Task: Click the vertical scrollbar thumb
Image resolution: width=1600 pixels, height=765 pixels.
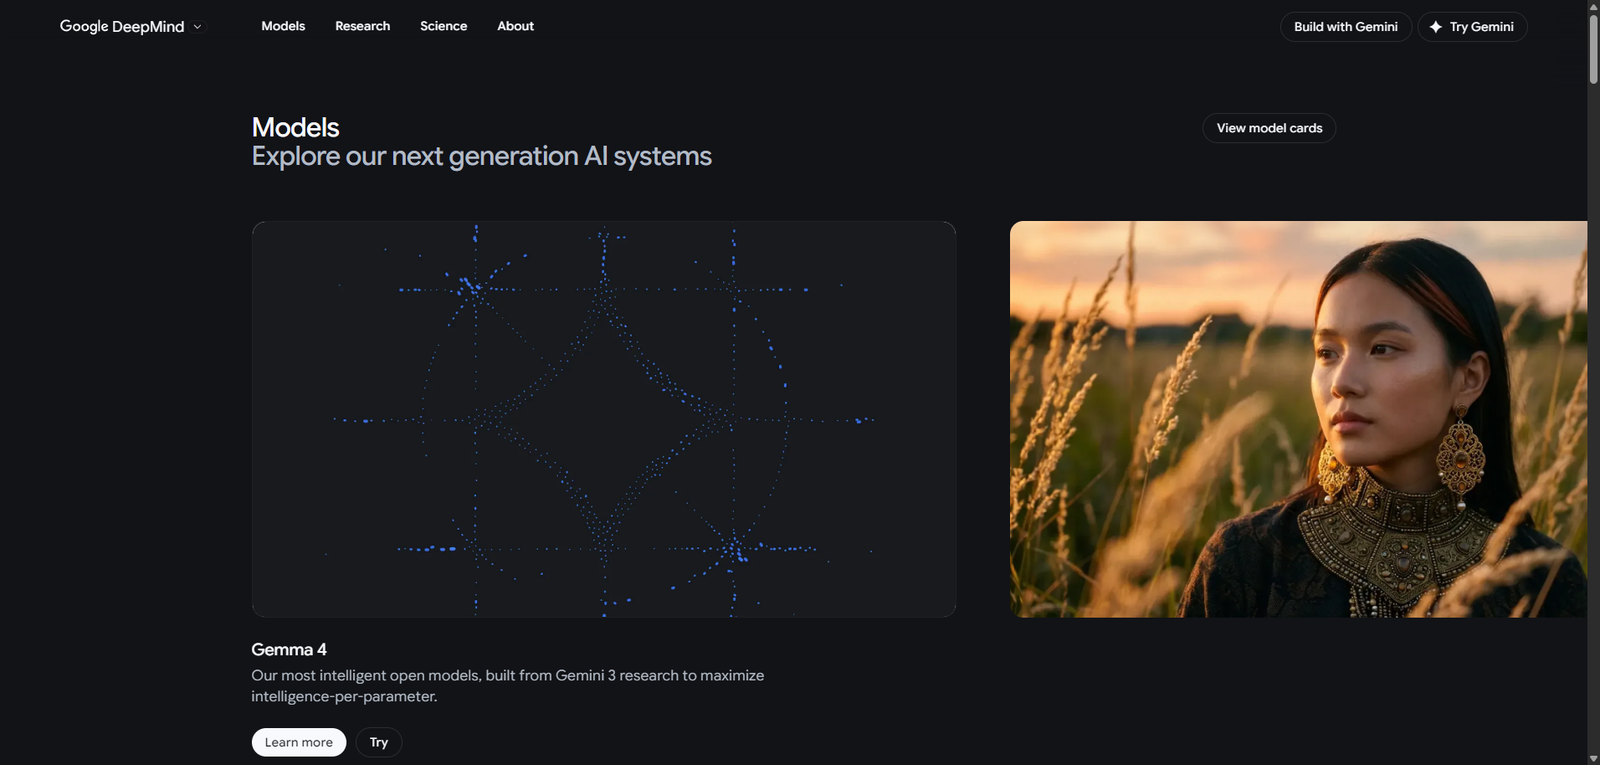Action: [1593, 48]
